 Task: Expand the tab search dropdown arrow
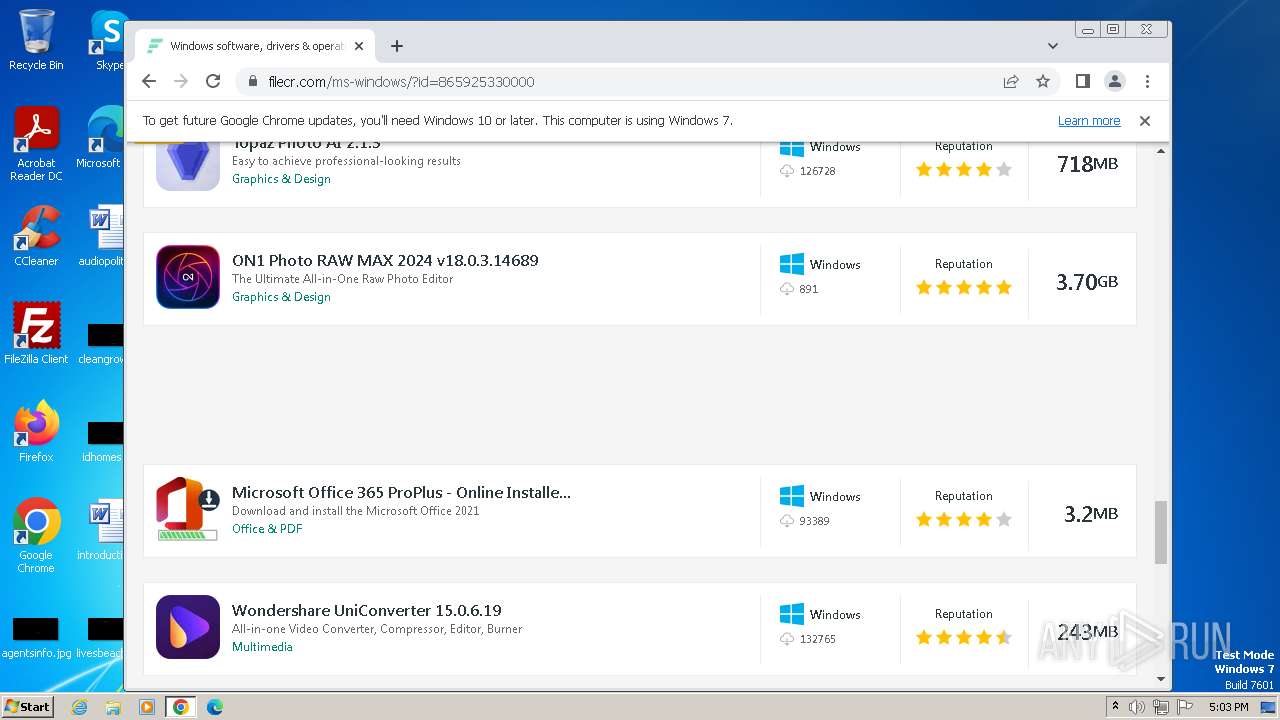coord(1052,46)
